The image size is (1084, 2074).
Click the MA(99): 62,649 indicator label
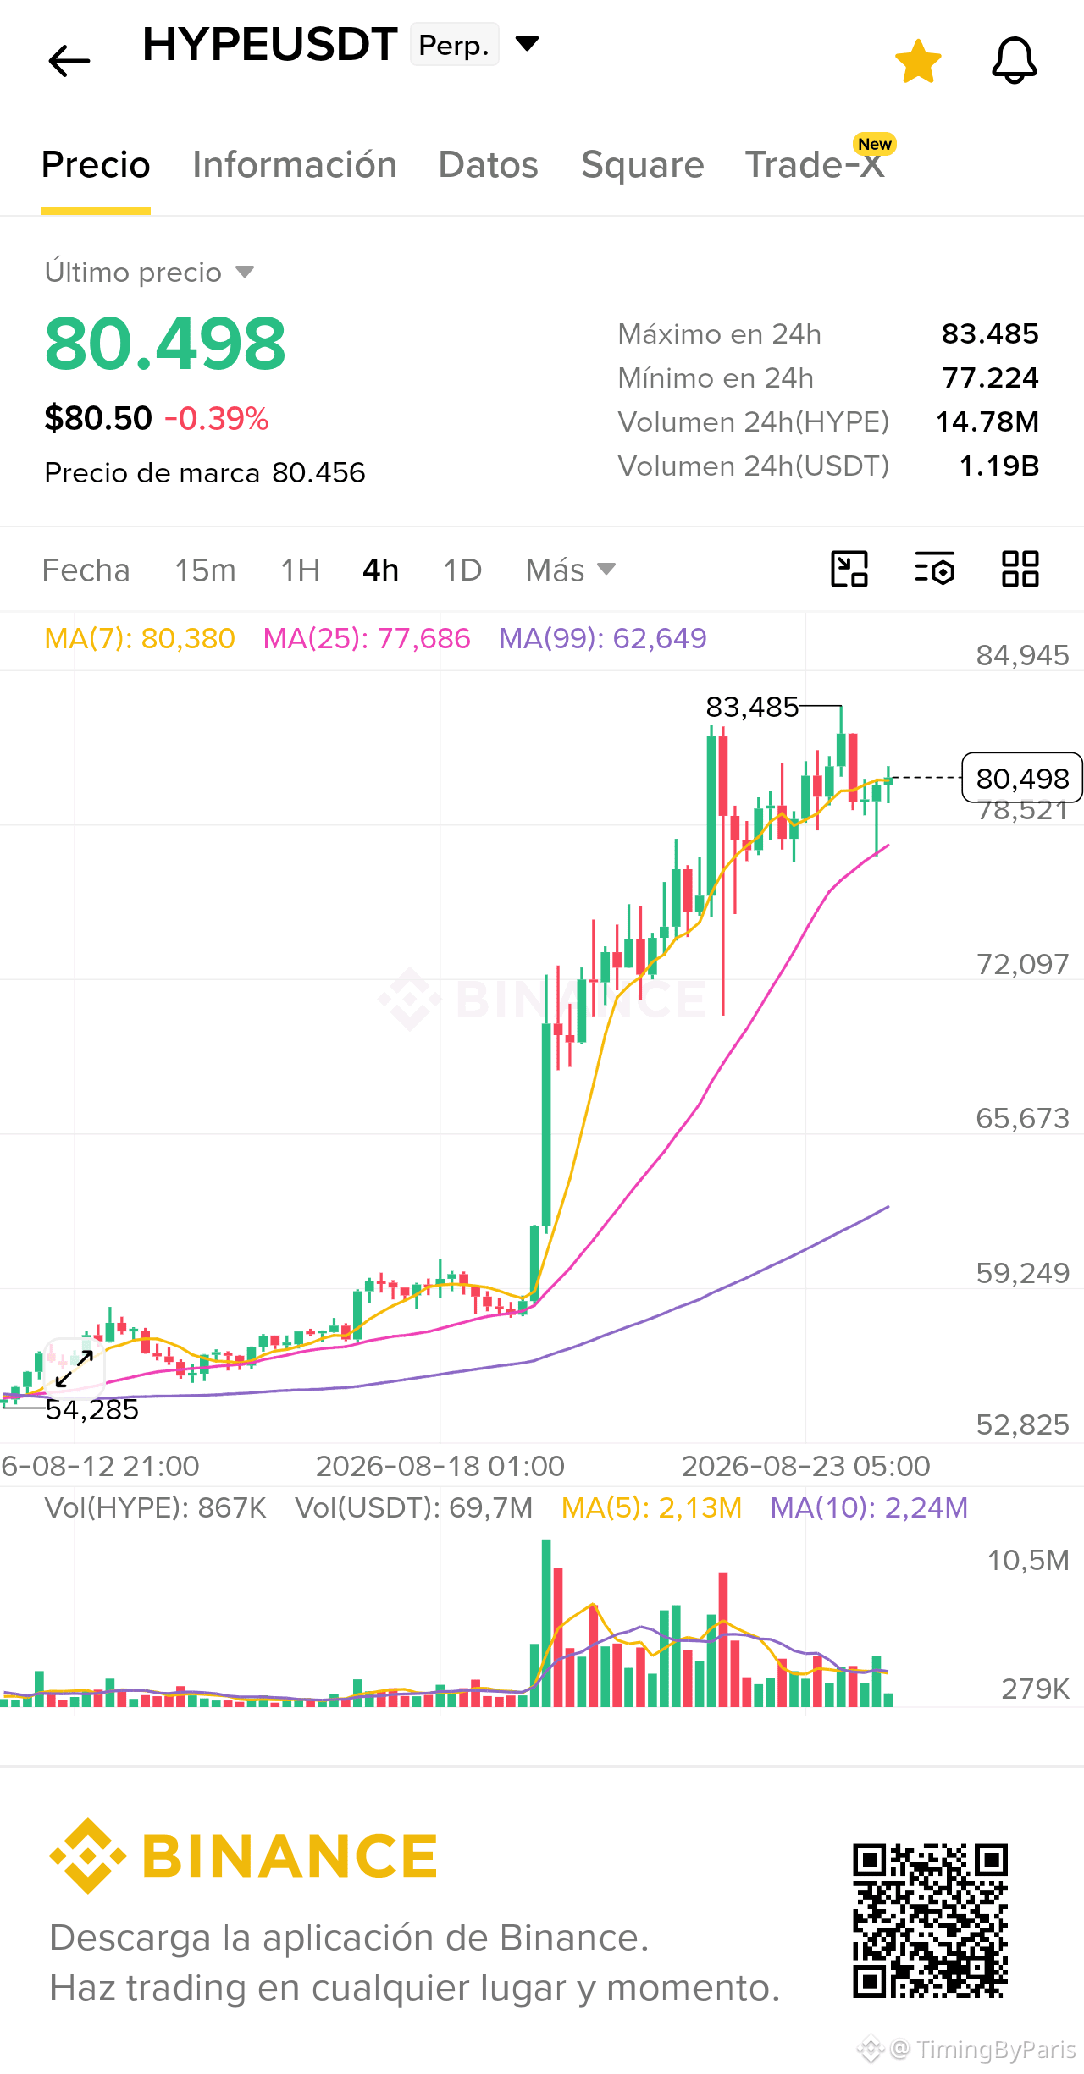603,638
